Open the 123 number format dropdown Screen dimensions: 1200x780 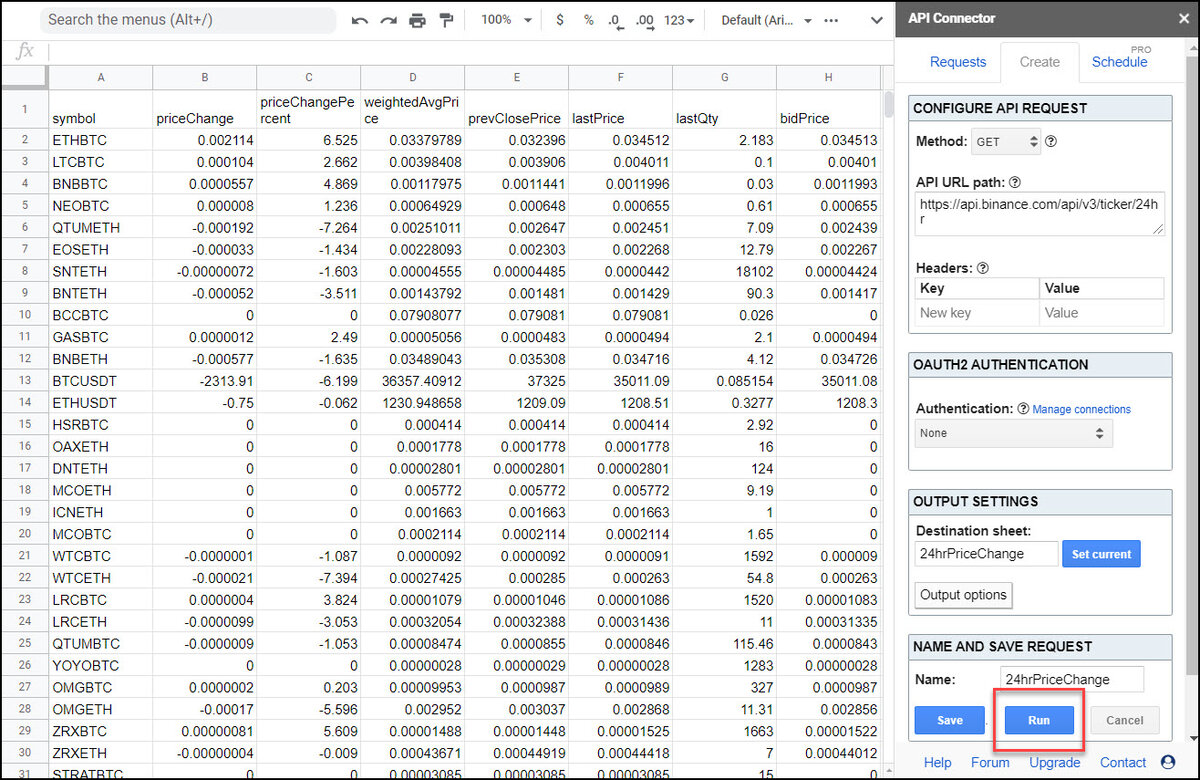679,20
